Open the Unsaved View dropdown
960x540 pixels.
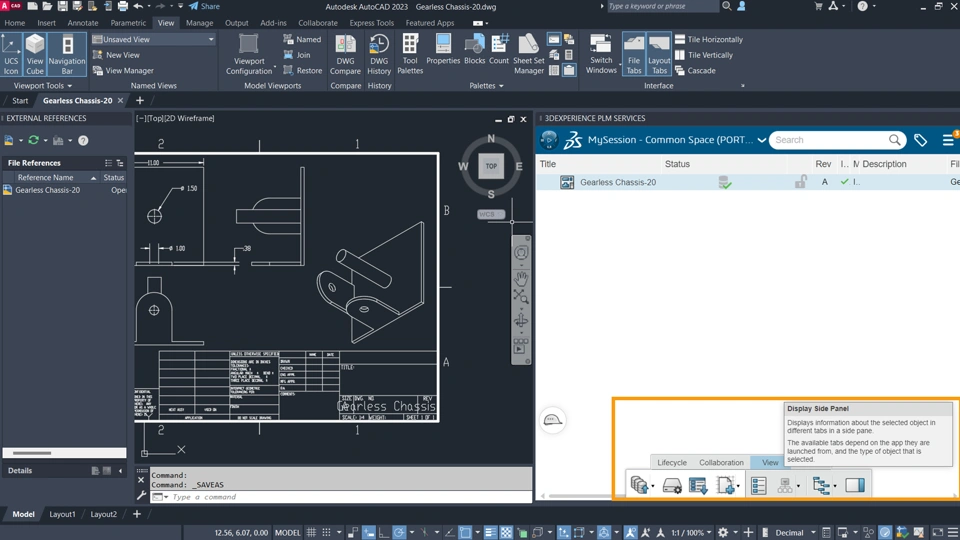pos(153,39)
